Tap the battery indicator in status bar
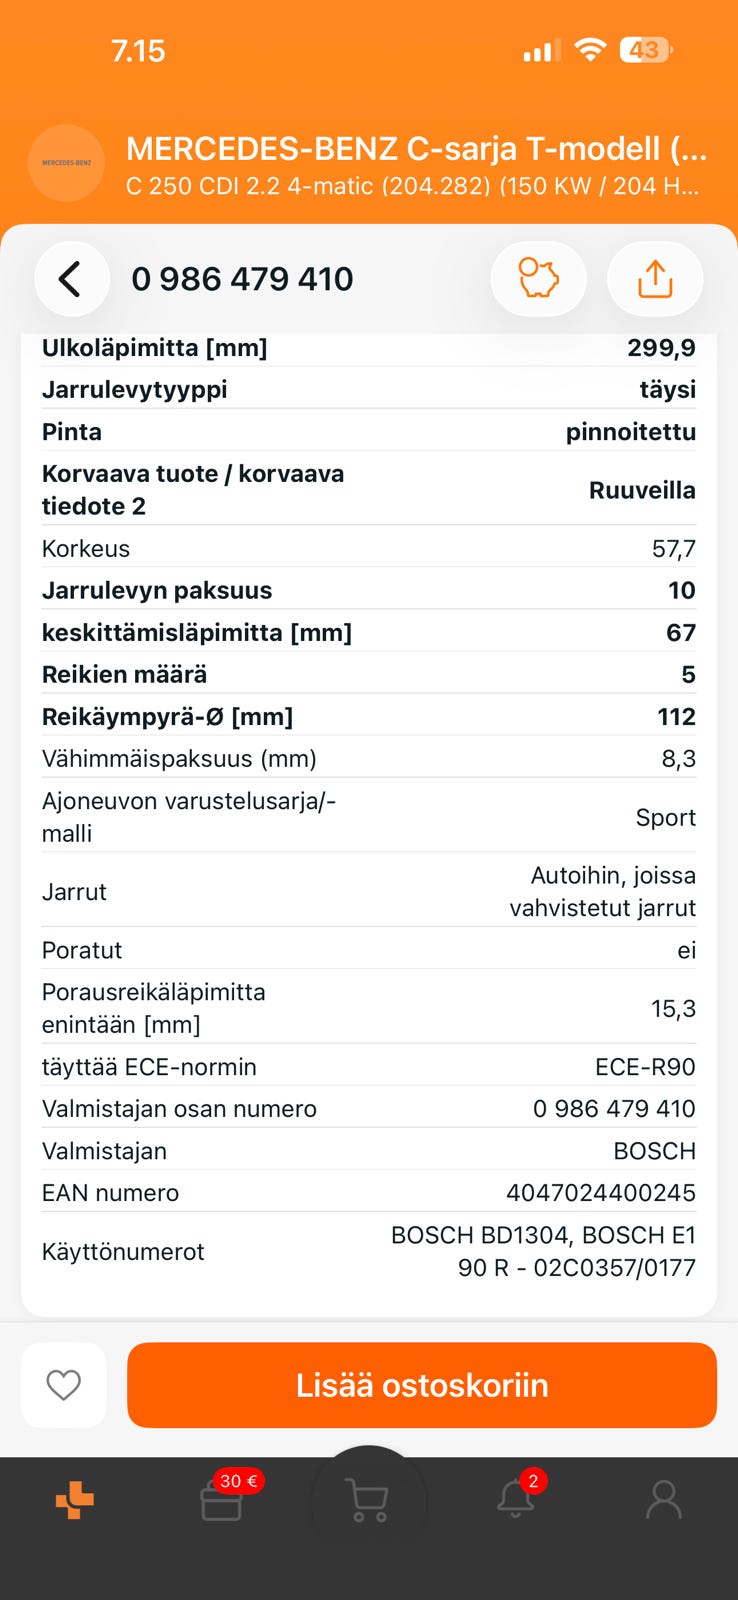Screen dimensions: 738x1600 645,50
